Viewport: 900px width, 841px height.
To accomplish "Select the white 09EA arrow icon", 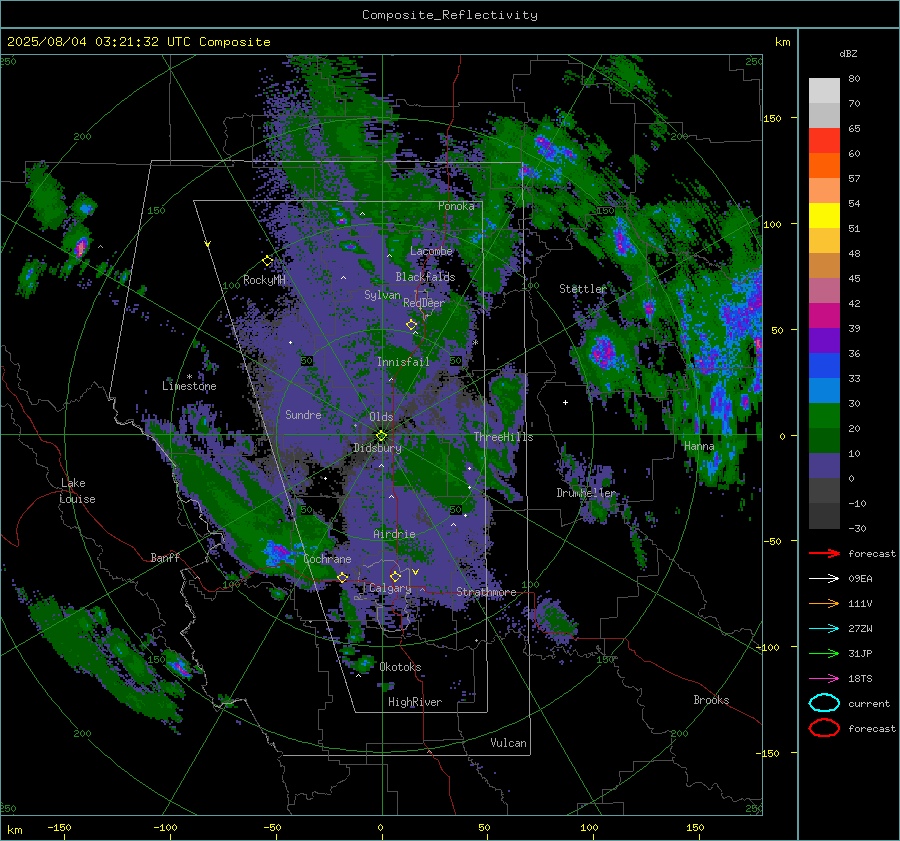I will [824, 579].
